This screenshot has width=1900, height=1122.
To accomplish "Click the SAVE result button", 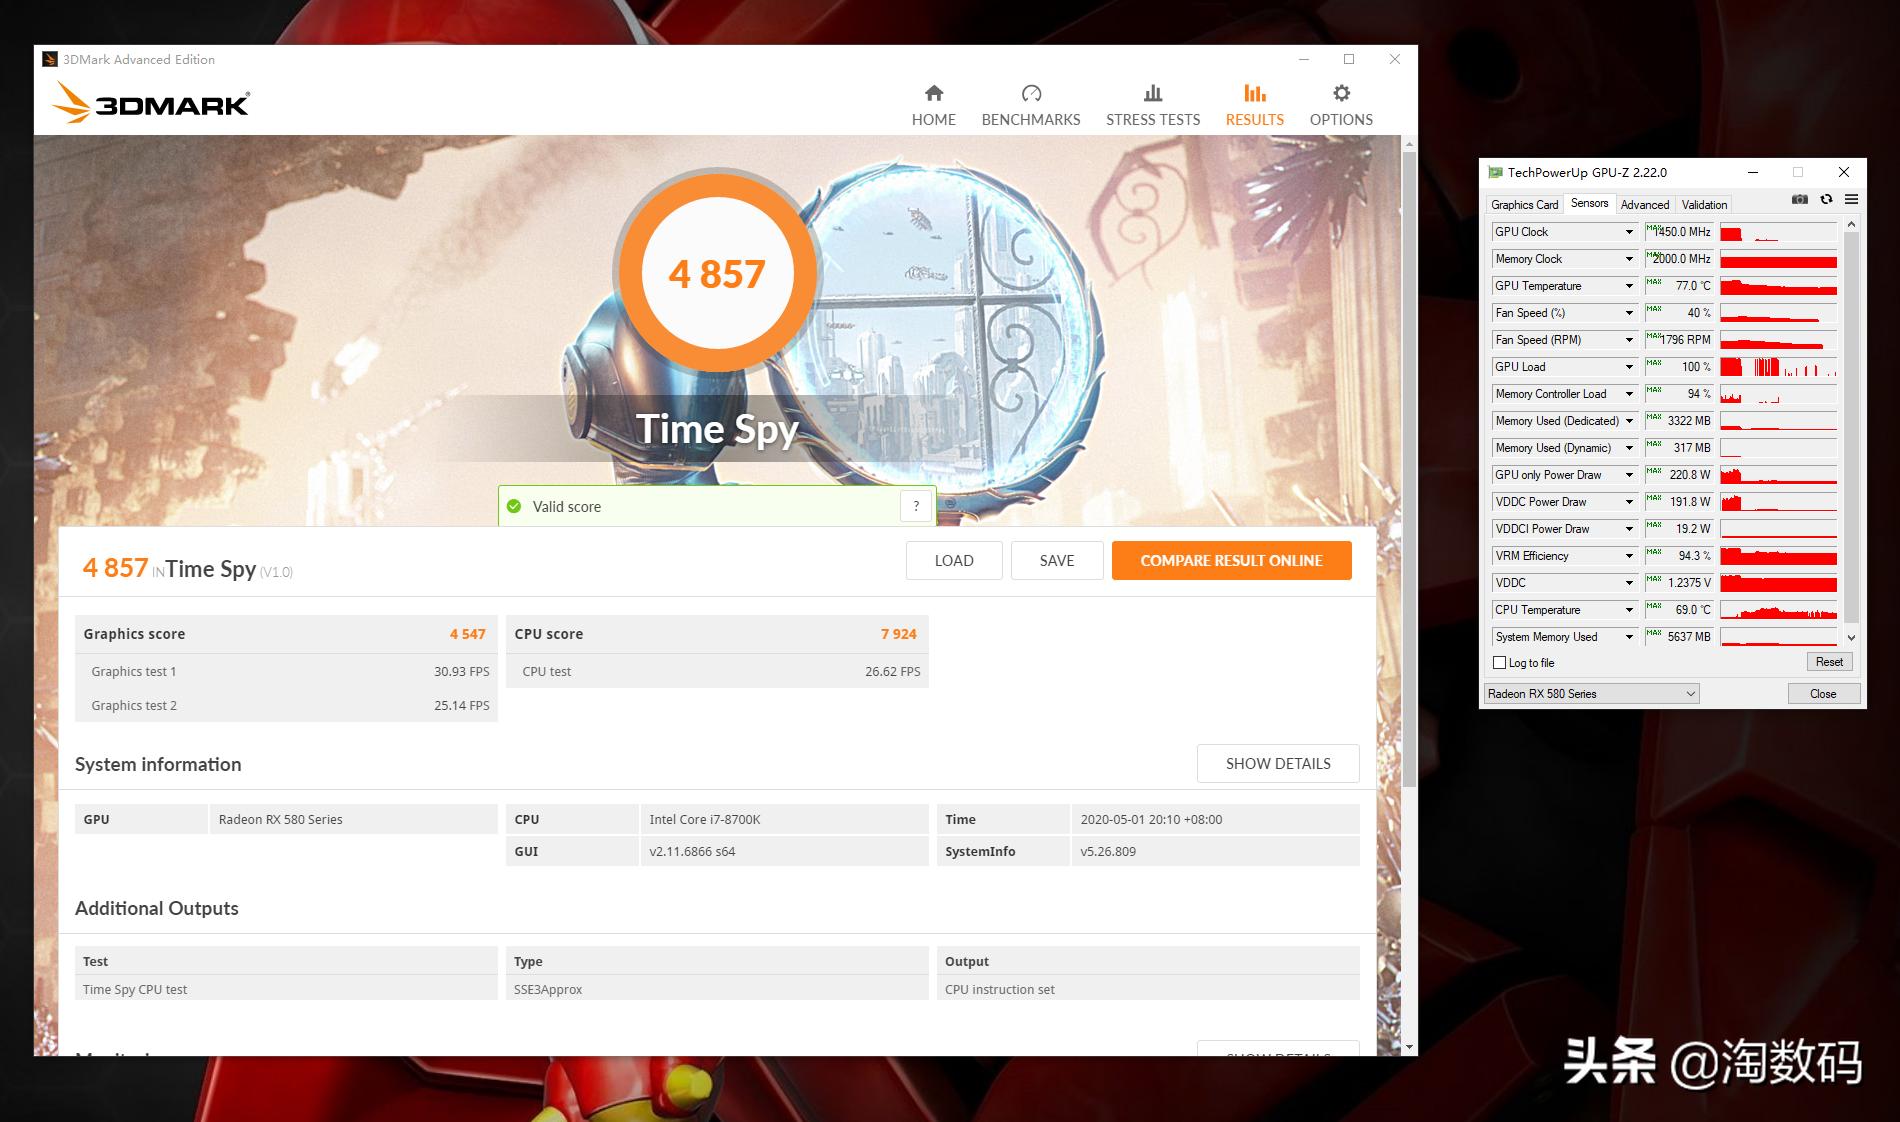I will point(1057,560).
